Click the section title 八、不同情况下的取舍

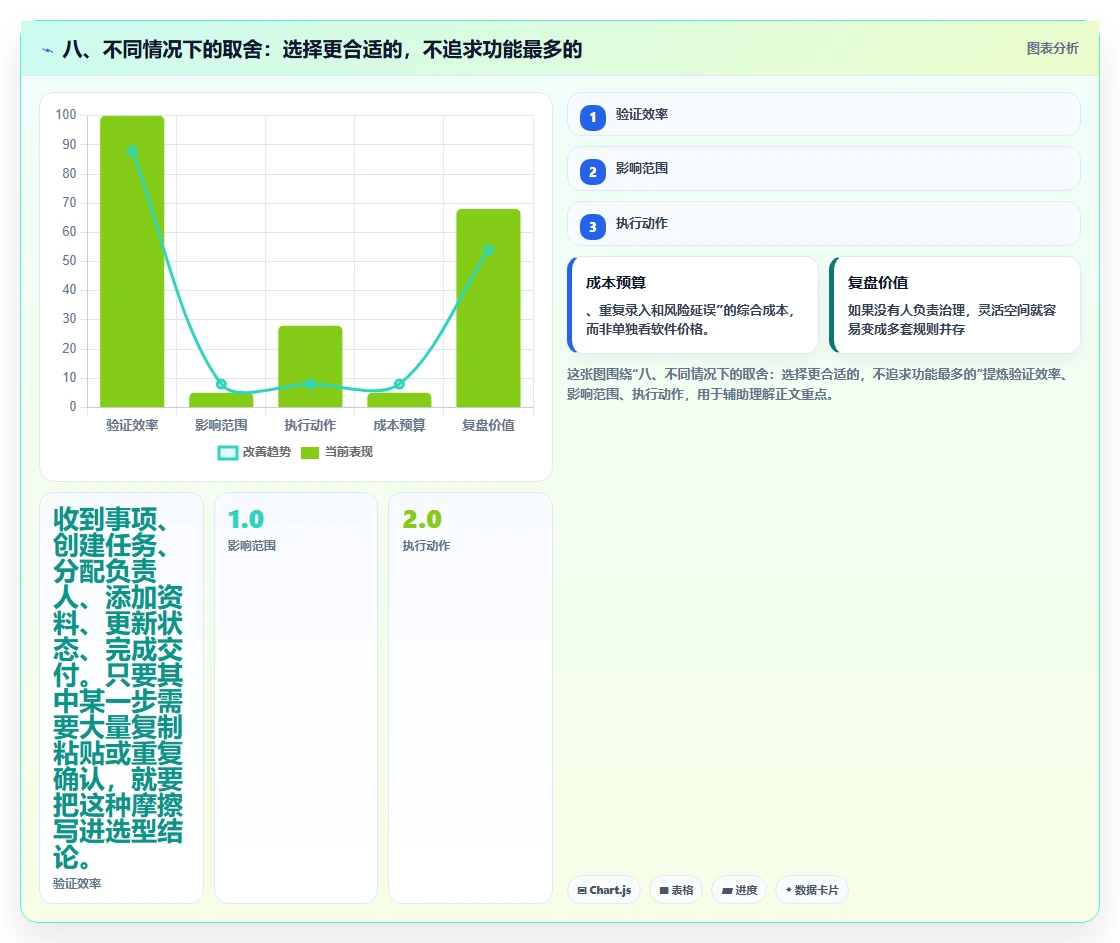323,49
